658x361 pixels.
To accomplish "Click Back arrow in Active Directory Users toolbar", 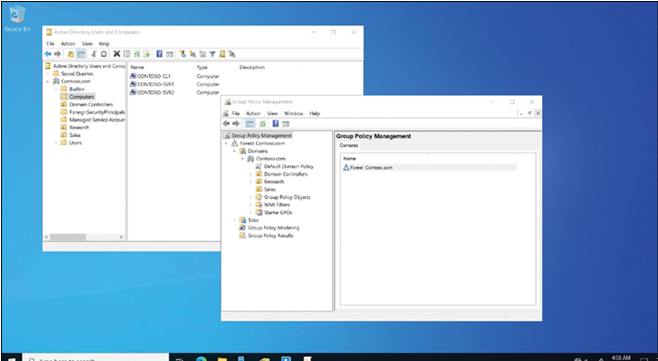I will click(48, 54).
